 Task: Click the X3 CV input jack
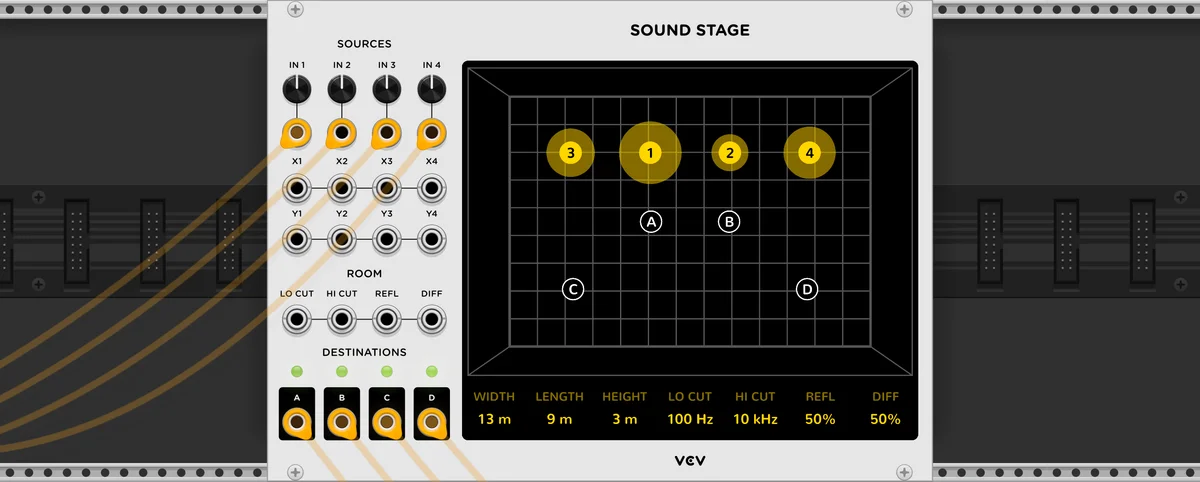click(x=387, y=187)
